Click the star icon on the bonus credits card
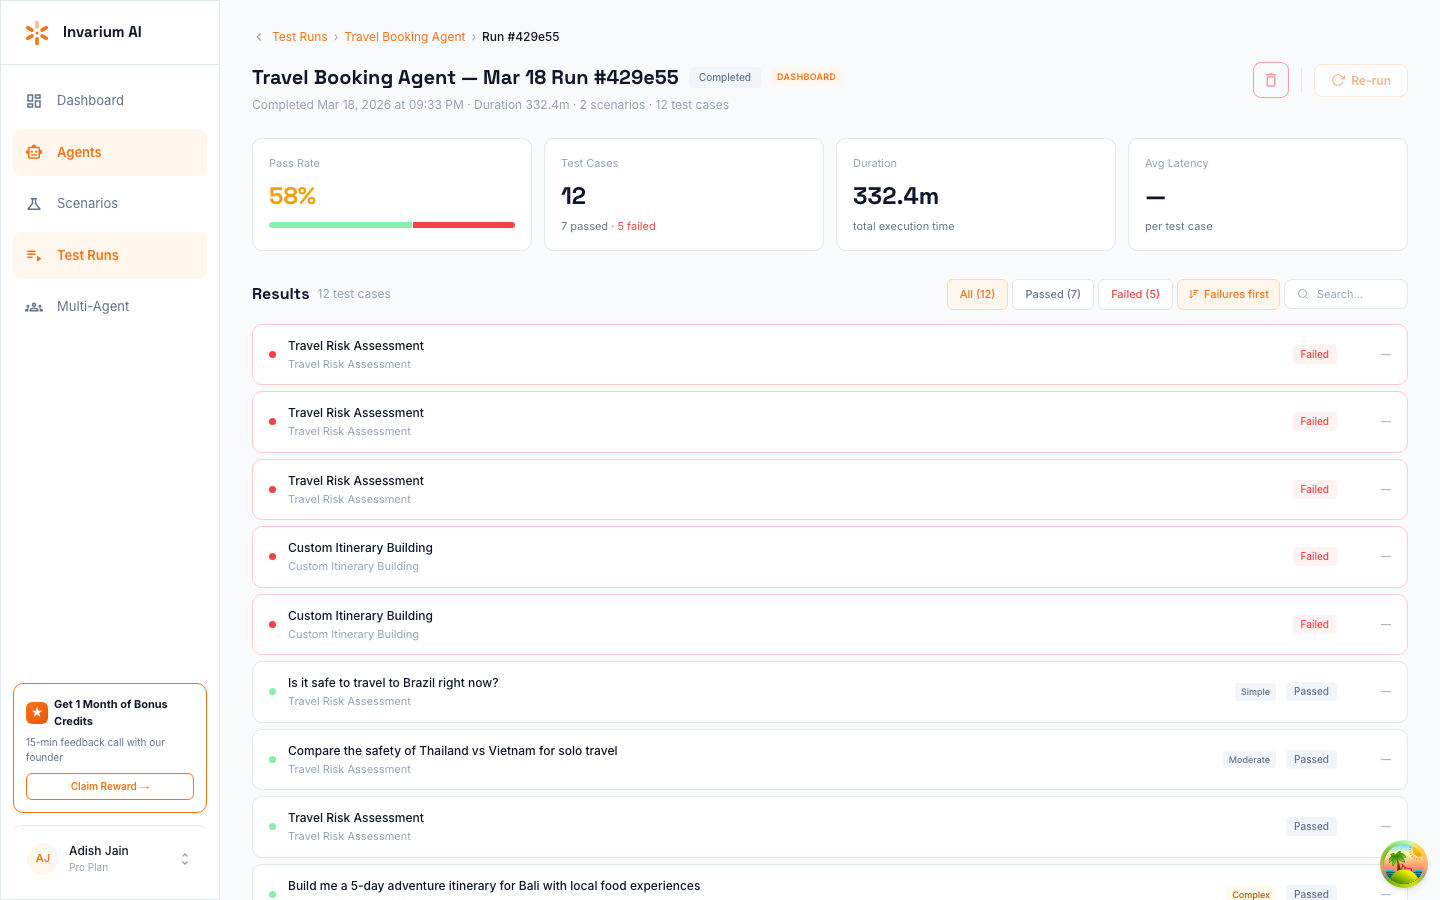1440x900 pixels. point(37,712)
